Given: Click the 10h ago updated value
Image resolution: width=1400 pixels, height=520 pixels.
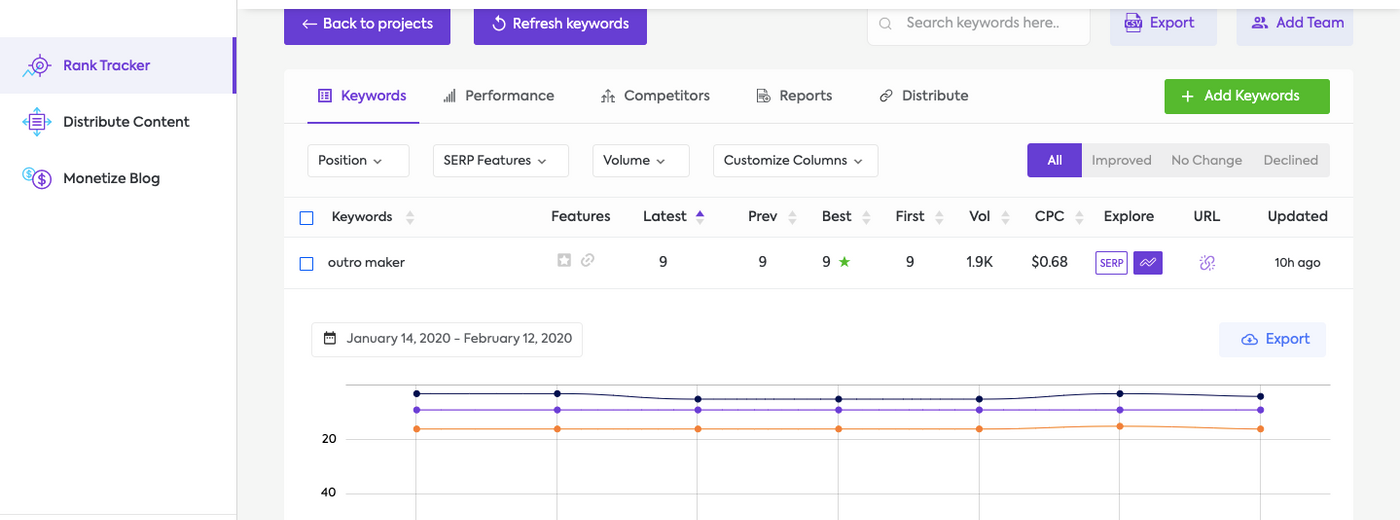Looking at the screenshot, I should coord(1297,263).
